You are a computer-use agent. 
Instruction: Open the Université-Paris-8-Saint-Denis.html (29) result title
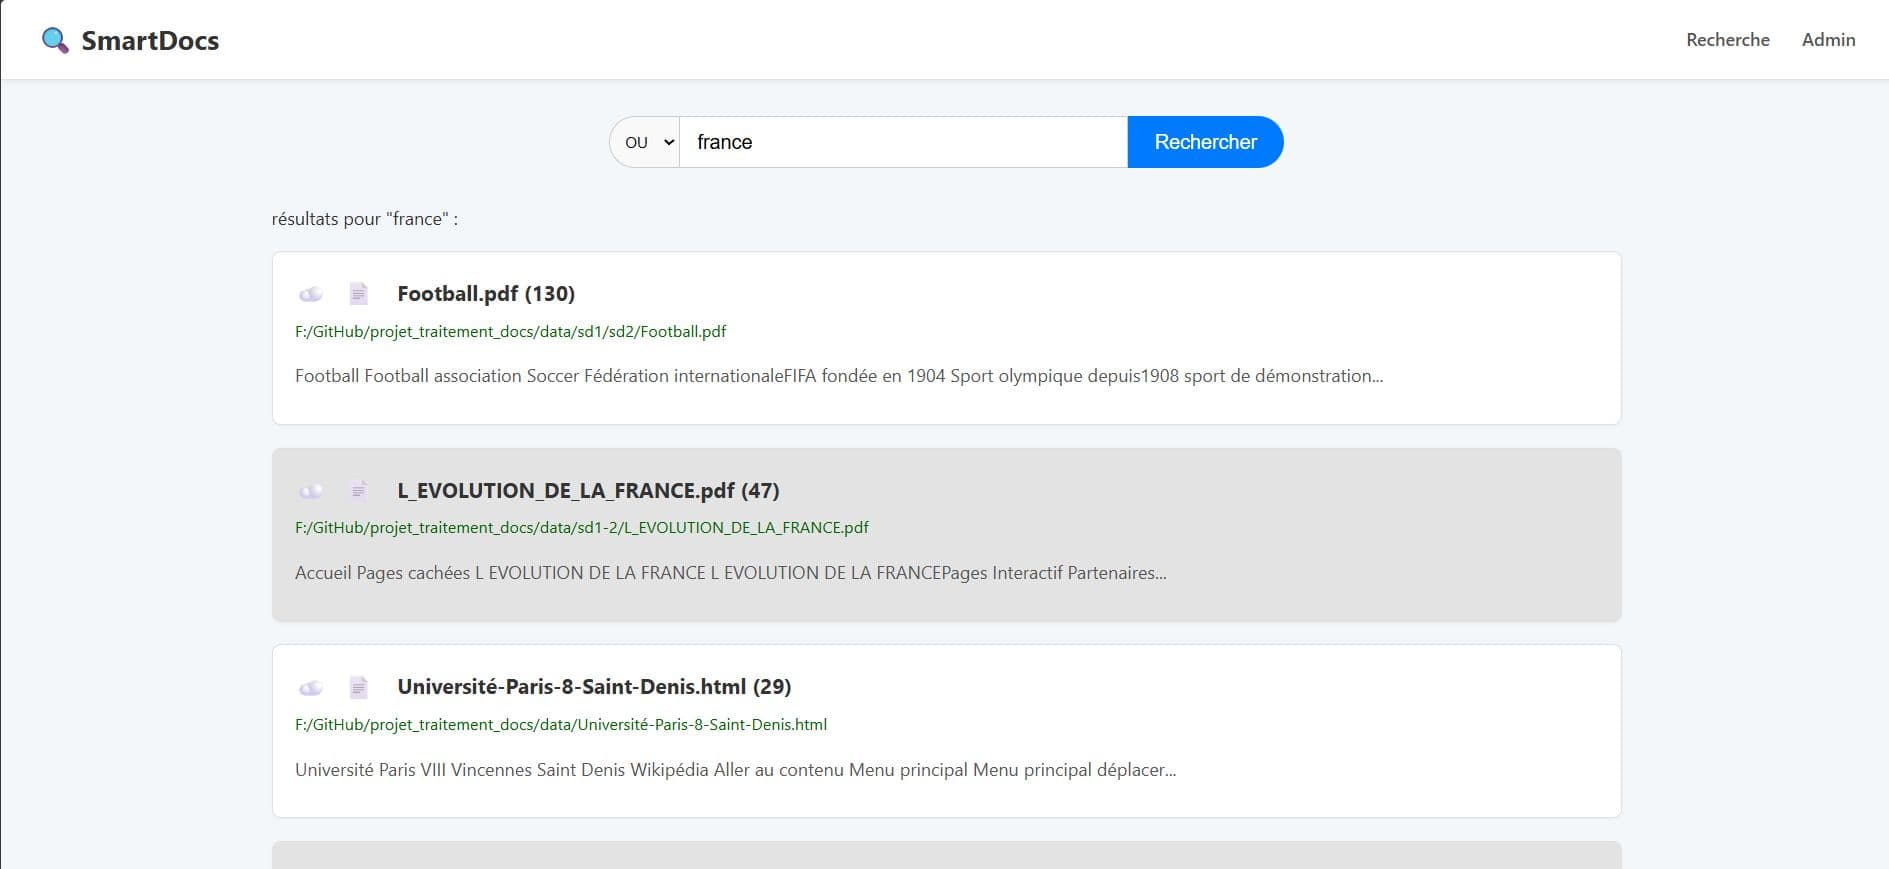pyautogui.click(x=594, y=687)
